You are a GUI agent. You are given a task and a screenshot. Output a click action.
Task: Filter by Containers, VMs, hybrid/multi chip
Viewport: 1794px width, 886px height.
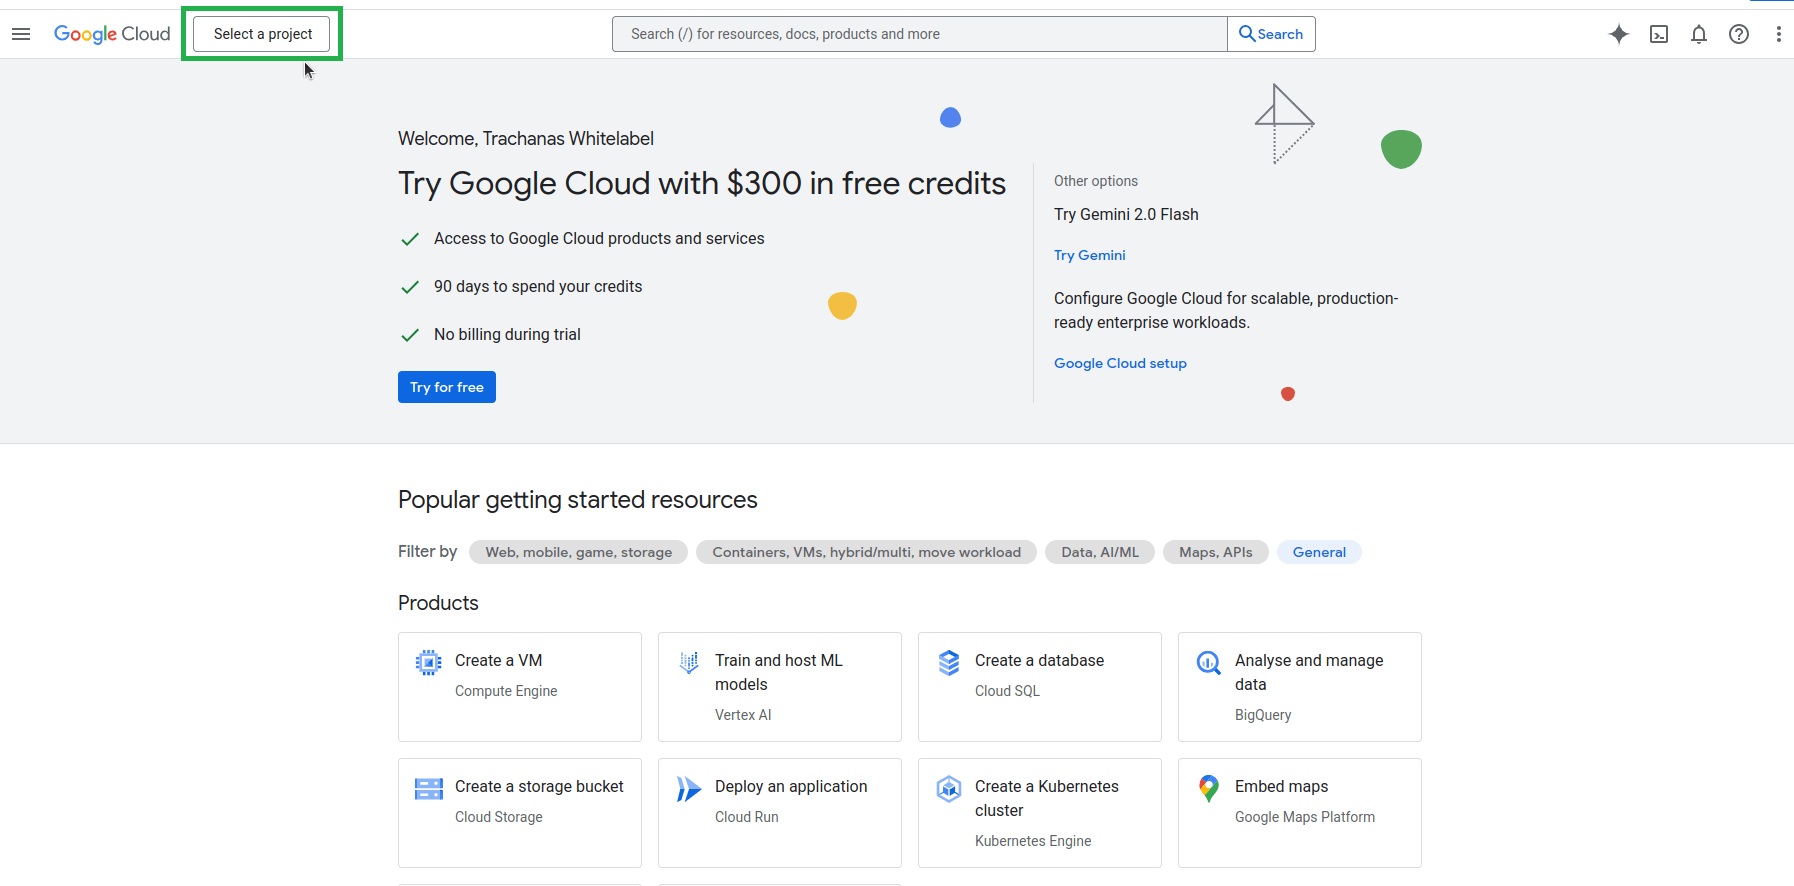866,552
